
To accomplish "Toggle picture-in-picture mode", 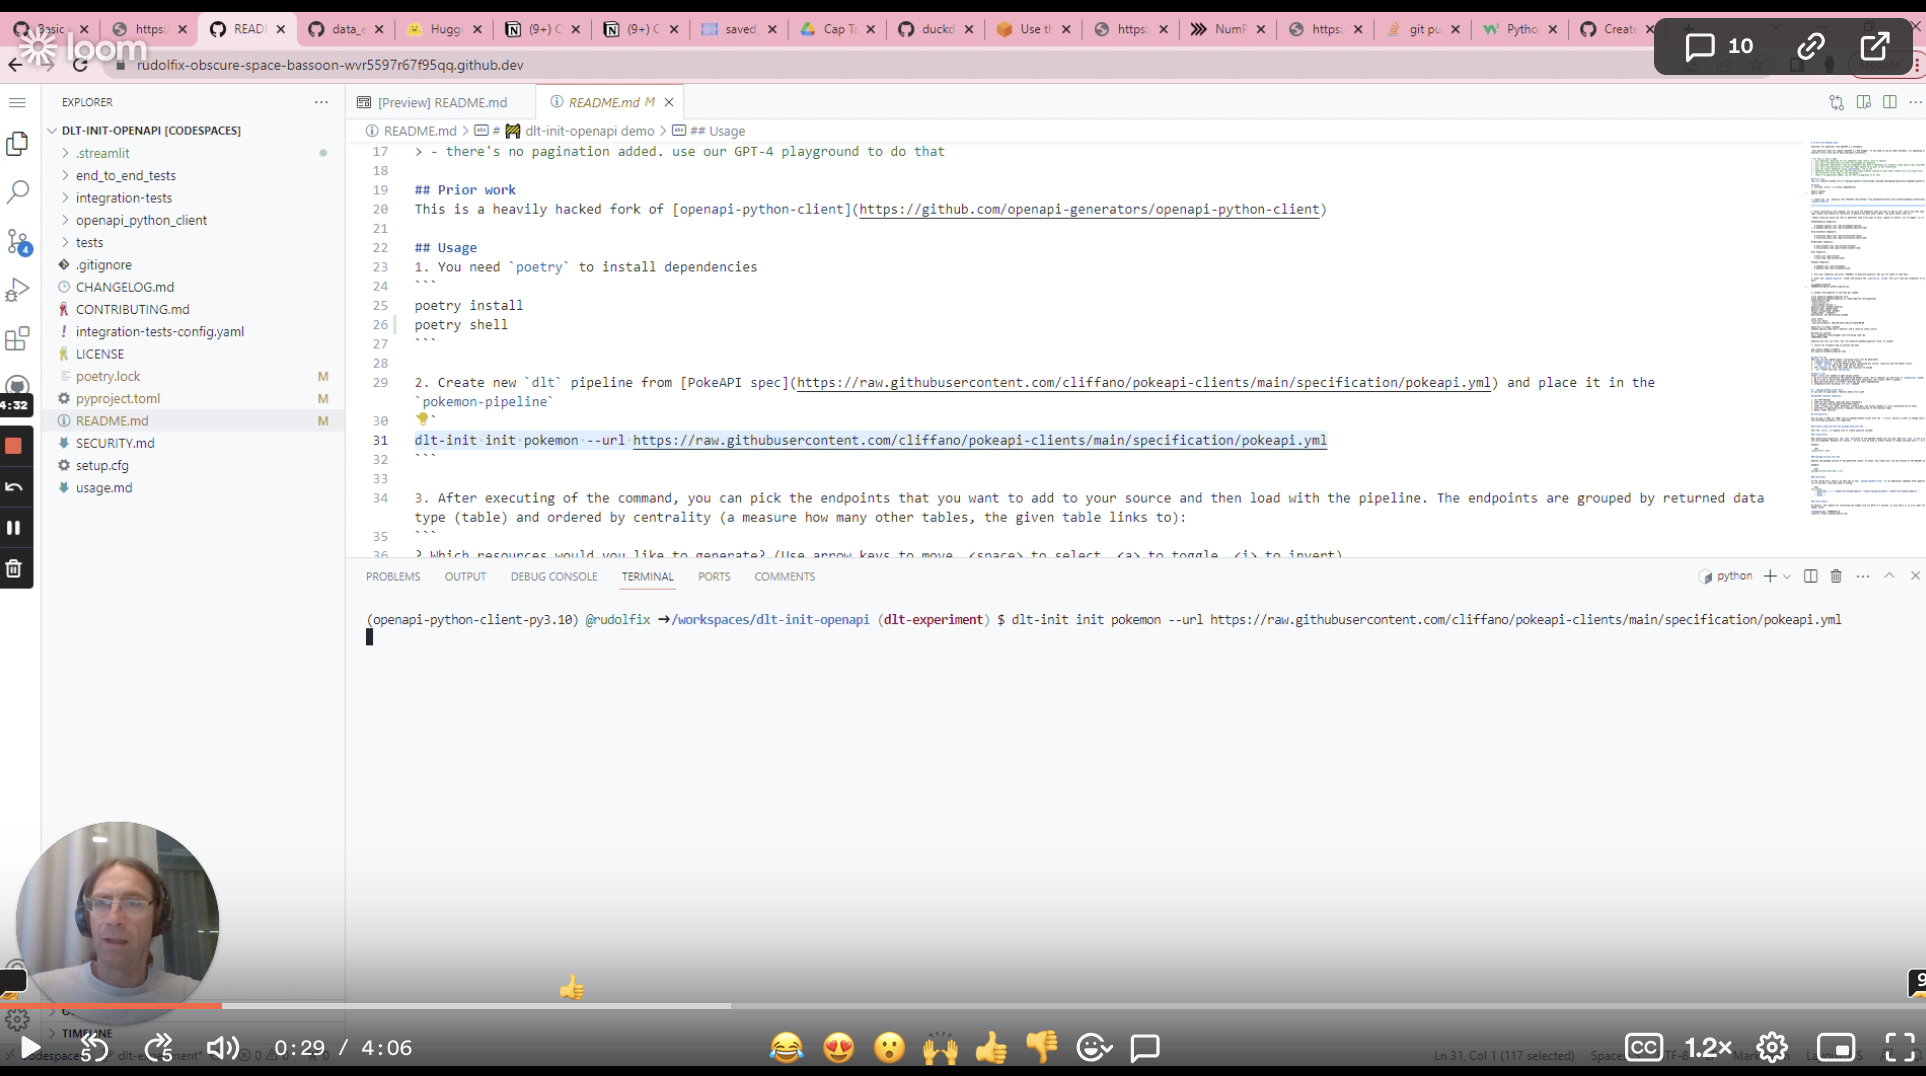I will pyautogui.click(x=1836, y=1047).
